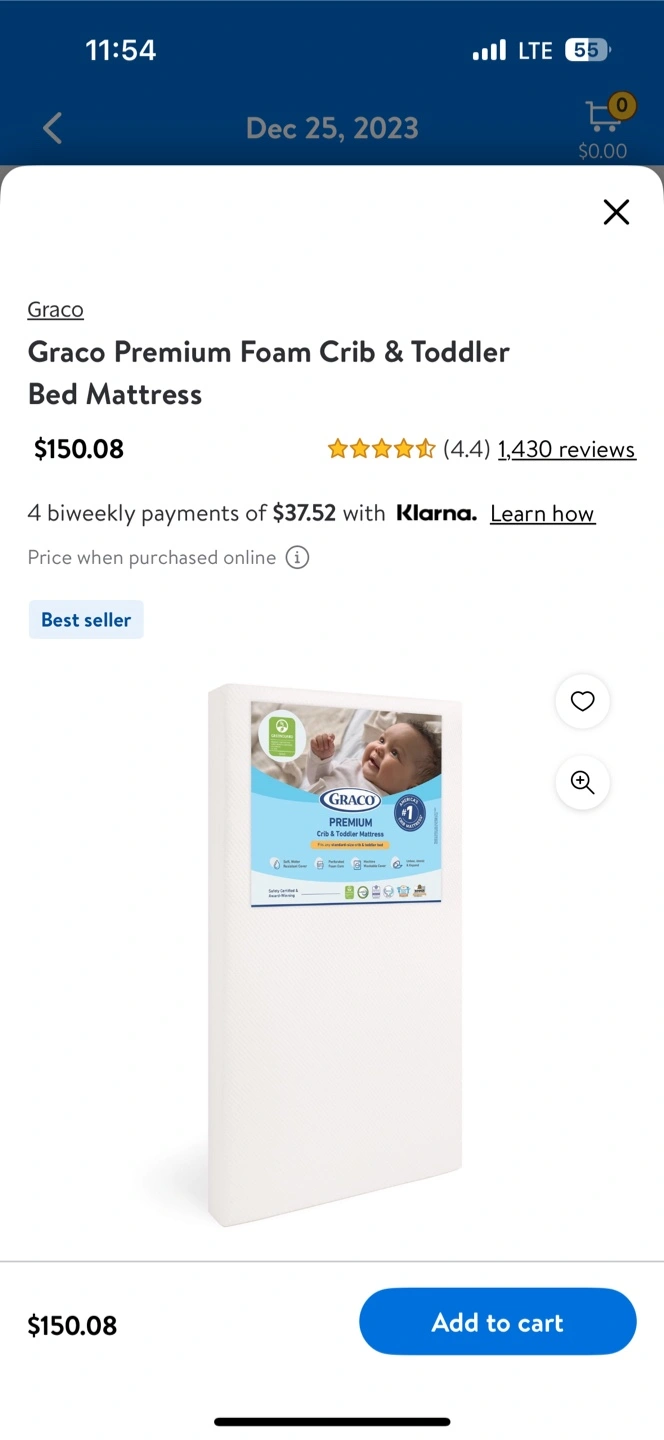Open Klarna's Learn how link
Image resolution: width=664 pixels, height=1440 pixels.
pos(542,514)
